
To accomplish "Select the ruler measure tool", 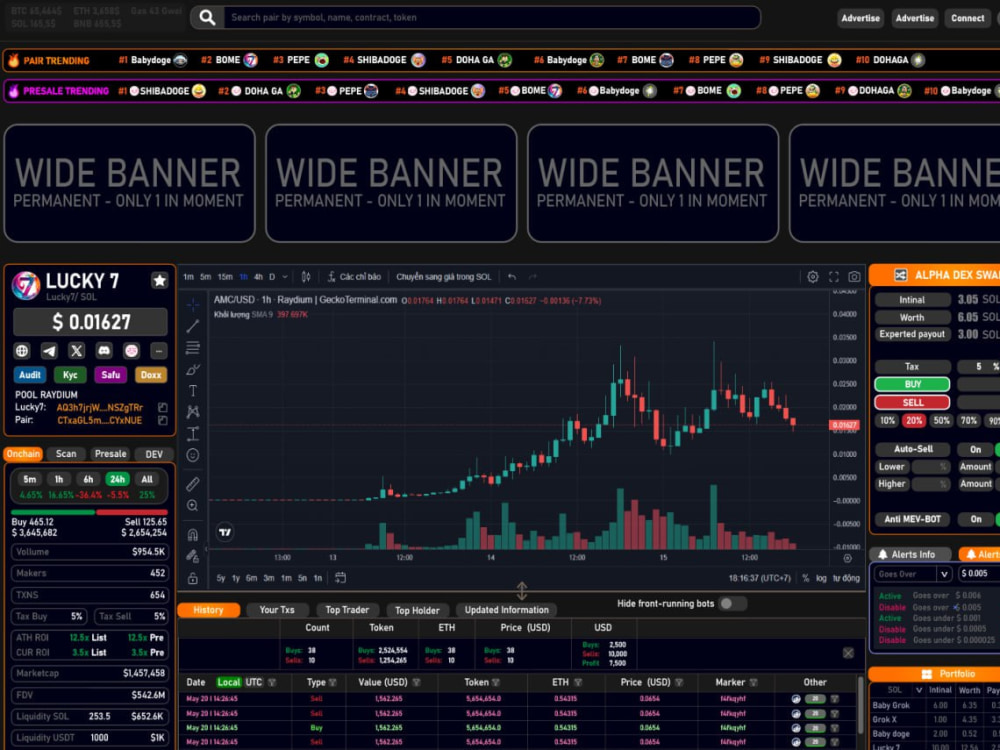I will point(193,484).
